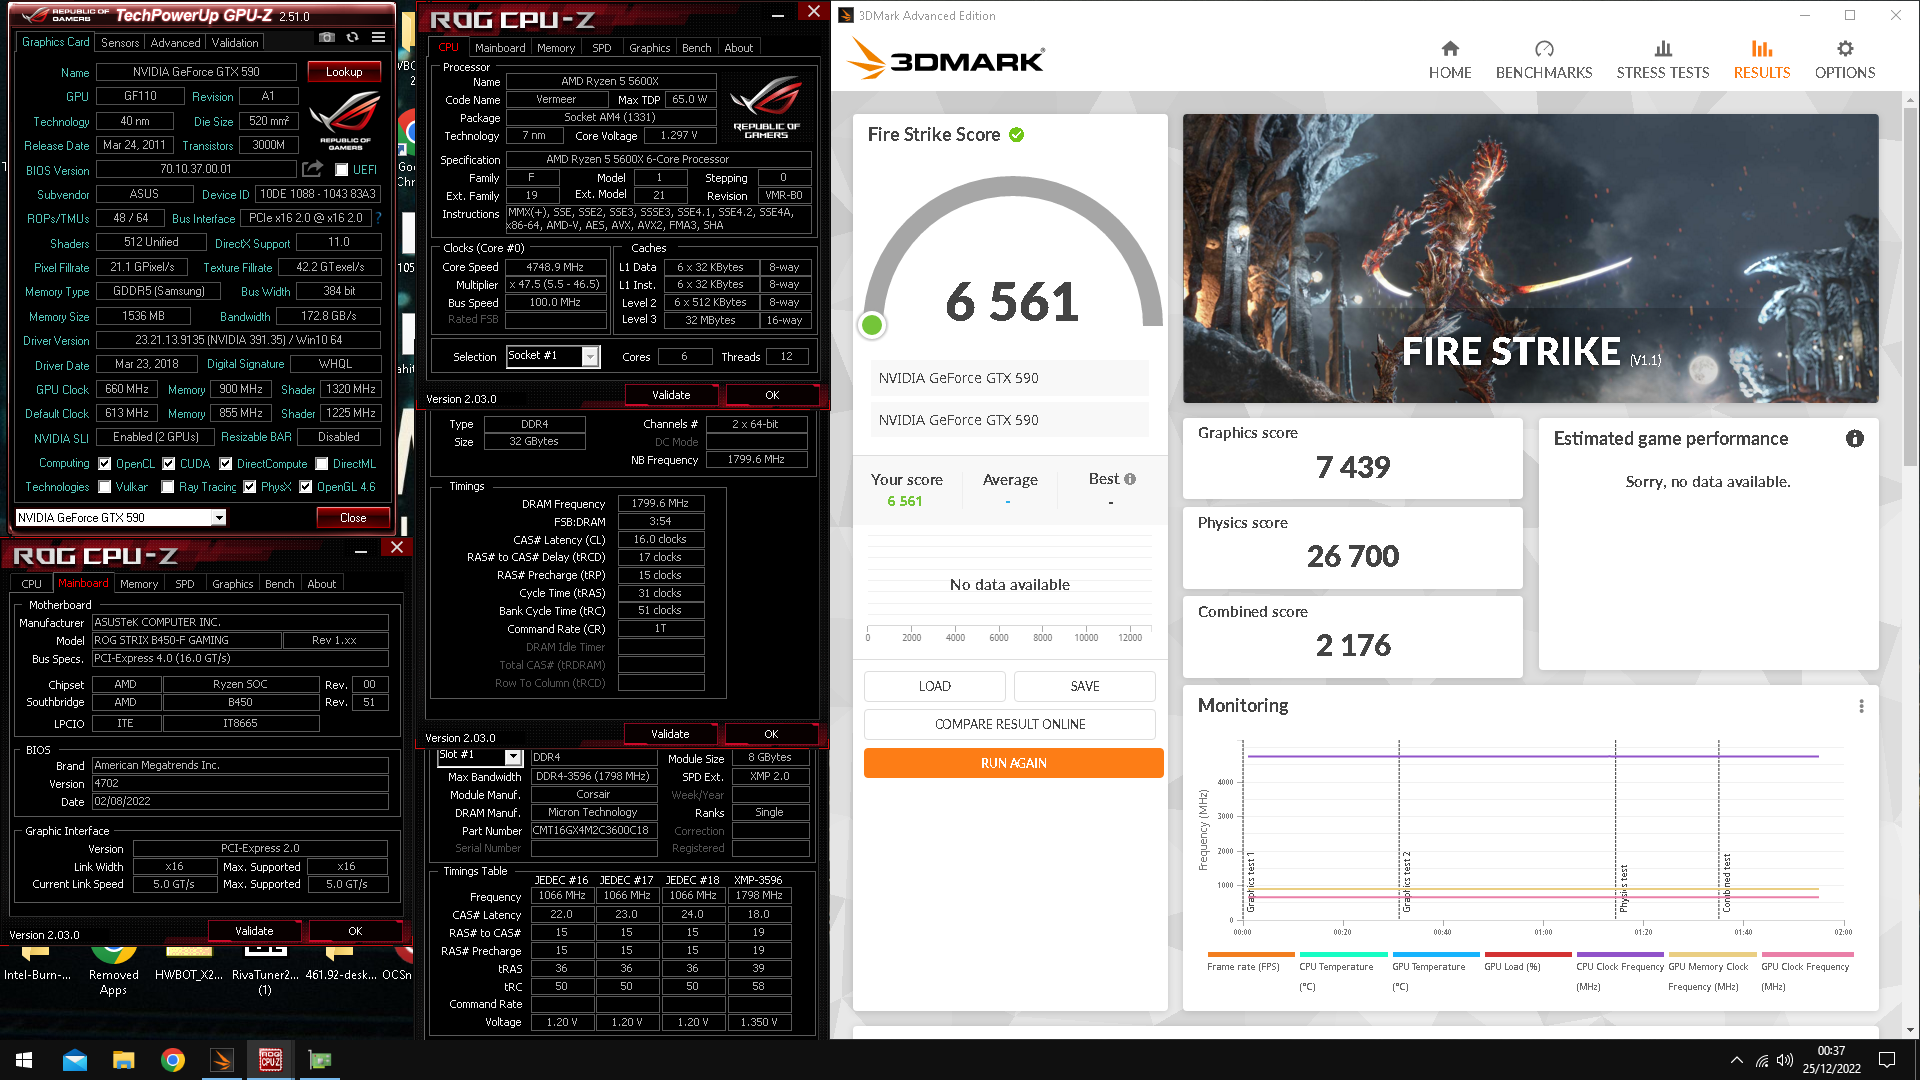The image size is (1920, 1080).
Task: Click the Graphics score value 7 439
Action: (x=1353, y=467)
